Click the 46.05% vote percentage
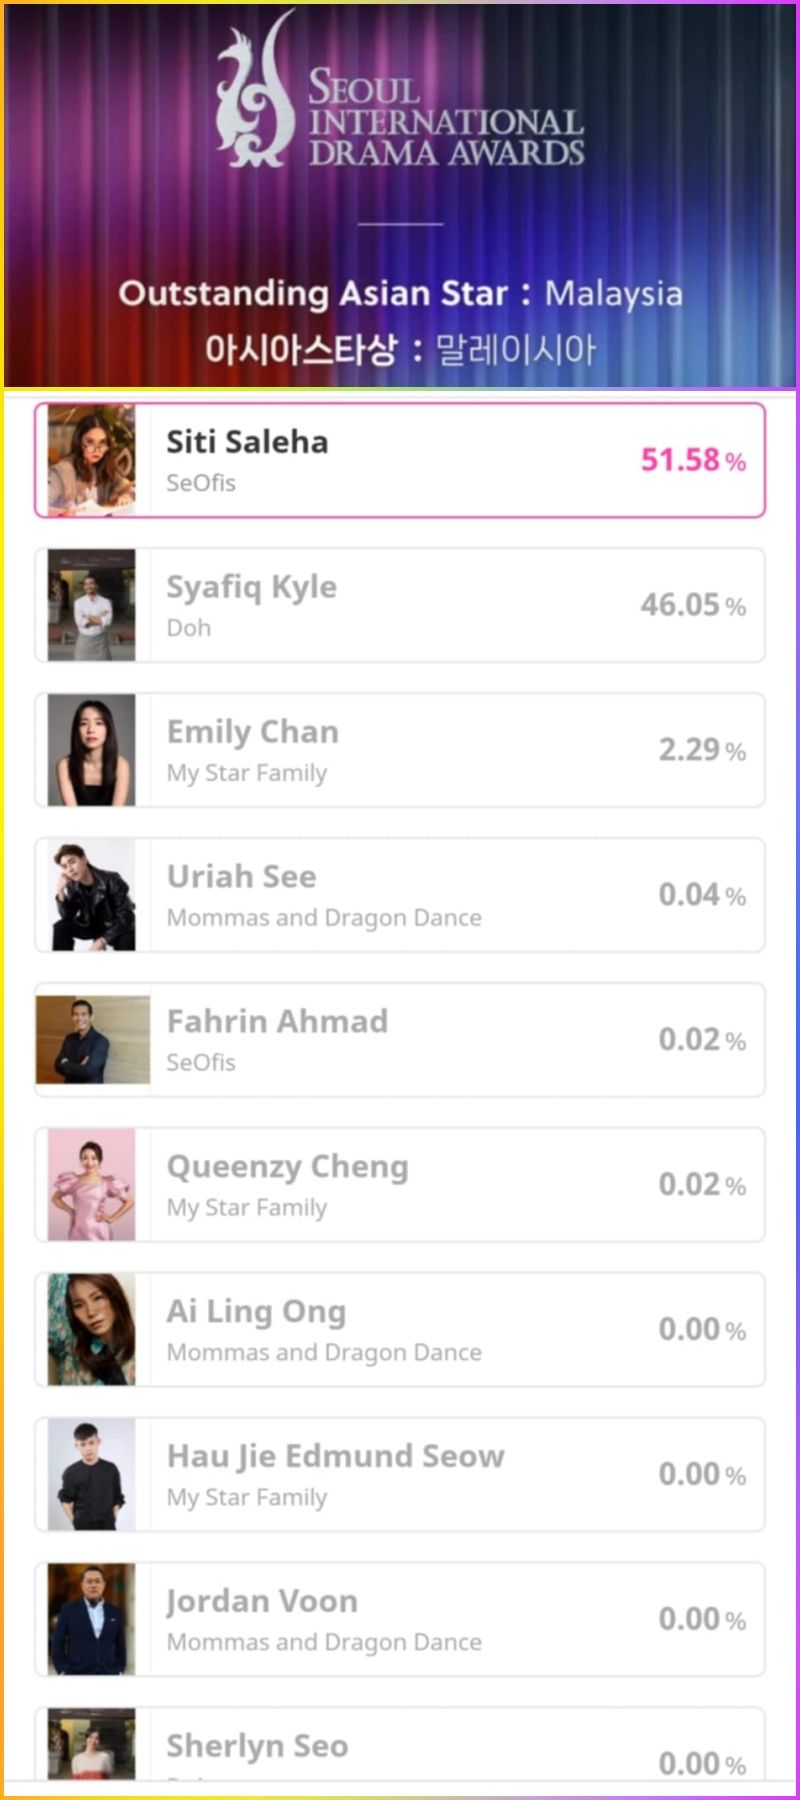Image resolution: width=800 pixels, height=1800 pixels. click(693, 605)
